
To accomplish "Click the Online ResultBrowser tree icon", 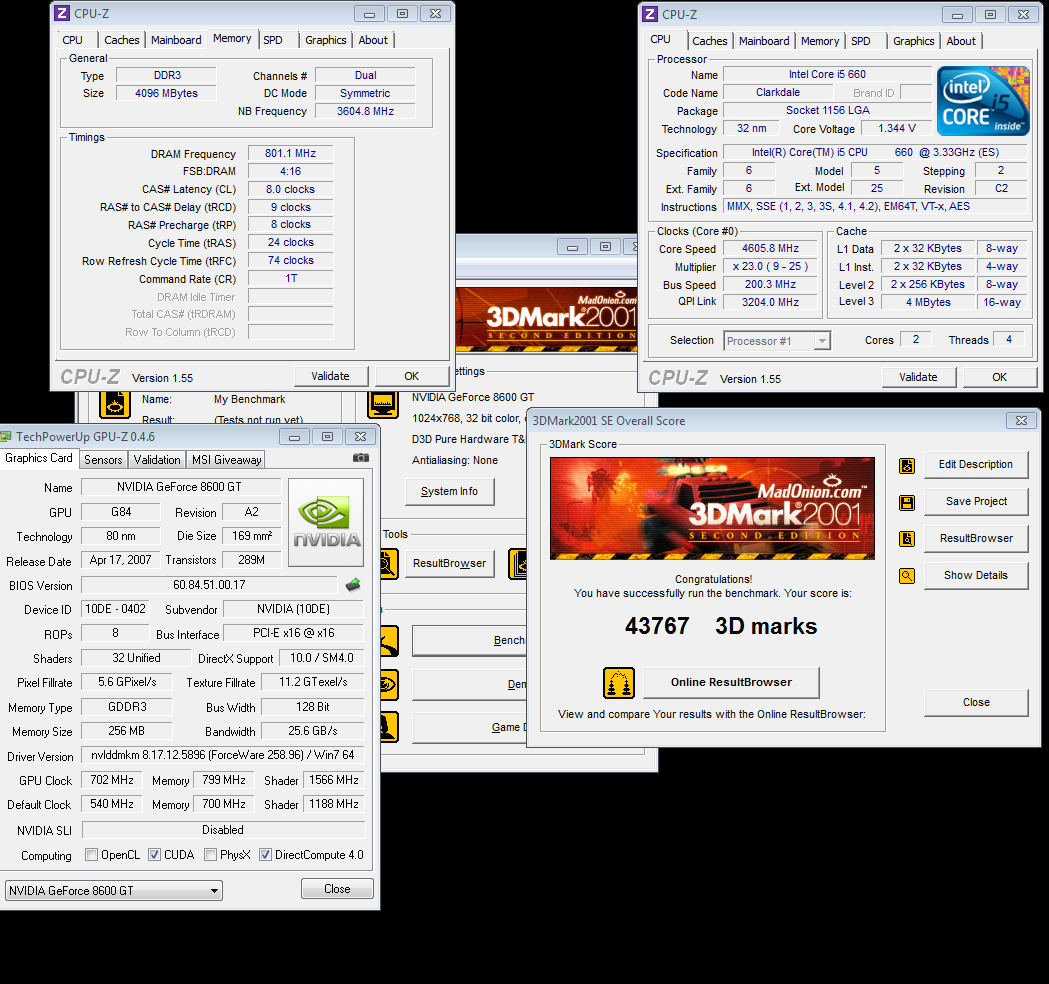I will tap(619, 683).
